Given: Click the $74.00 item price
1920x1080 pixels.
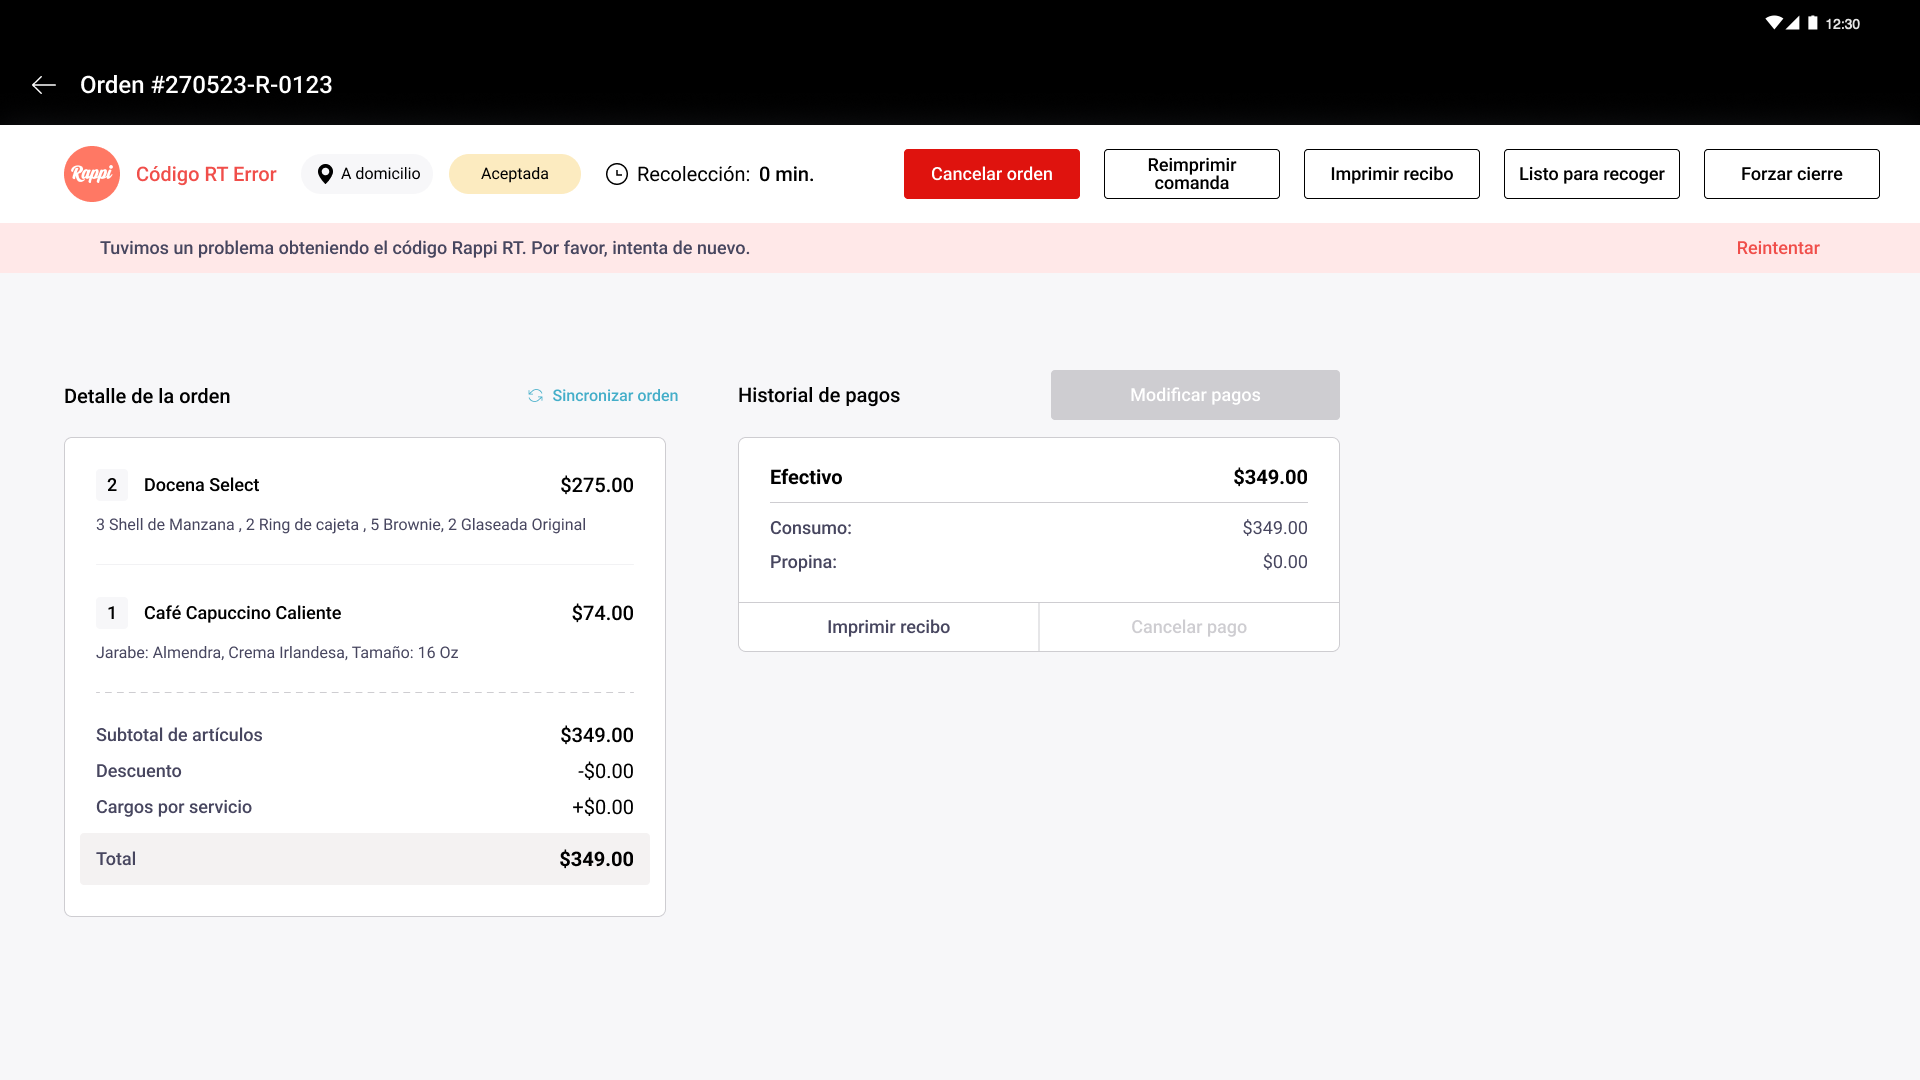Looking at the screenshot, I should tap(603, 613).
